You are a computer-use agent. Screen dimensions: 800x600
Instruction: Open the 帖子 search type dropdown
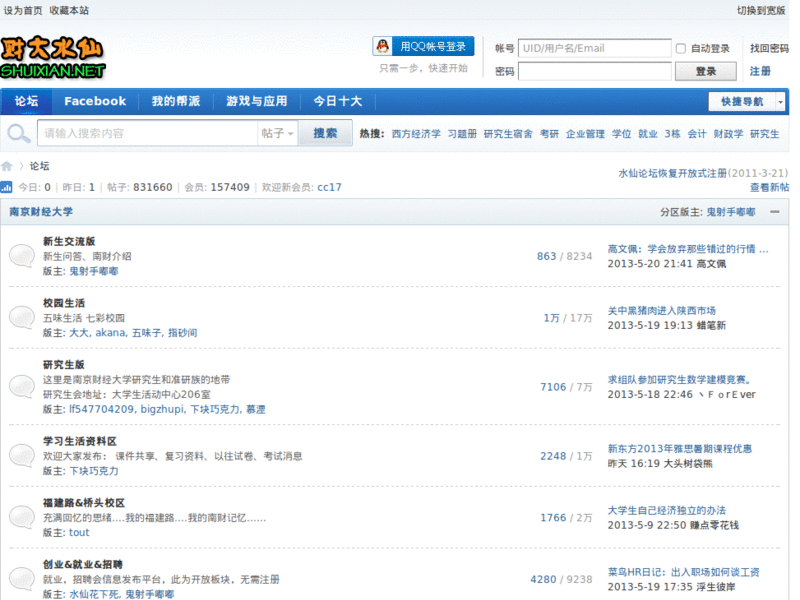[277, 133]
